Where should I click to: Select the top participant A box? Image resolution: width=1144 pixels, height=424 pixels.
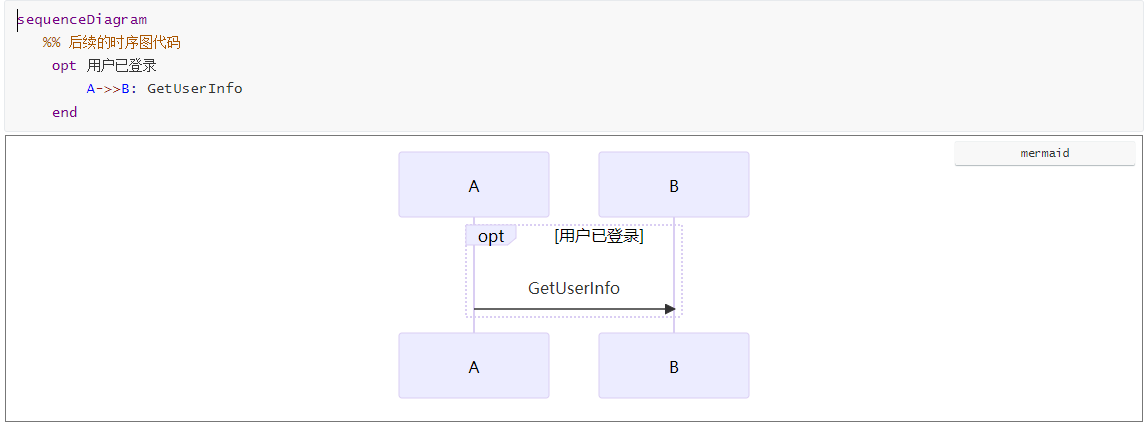coord(474,185)
